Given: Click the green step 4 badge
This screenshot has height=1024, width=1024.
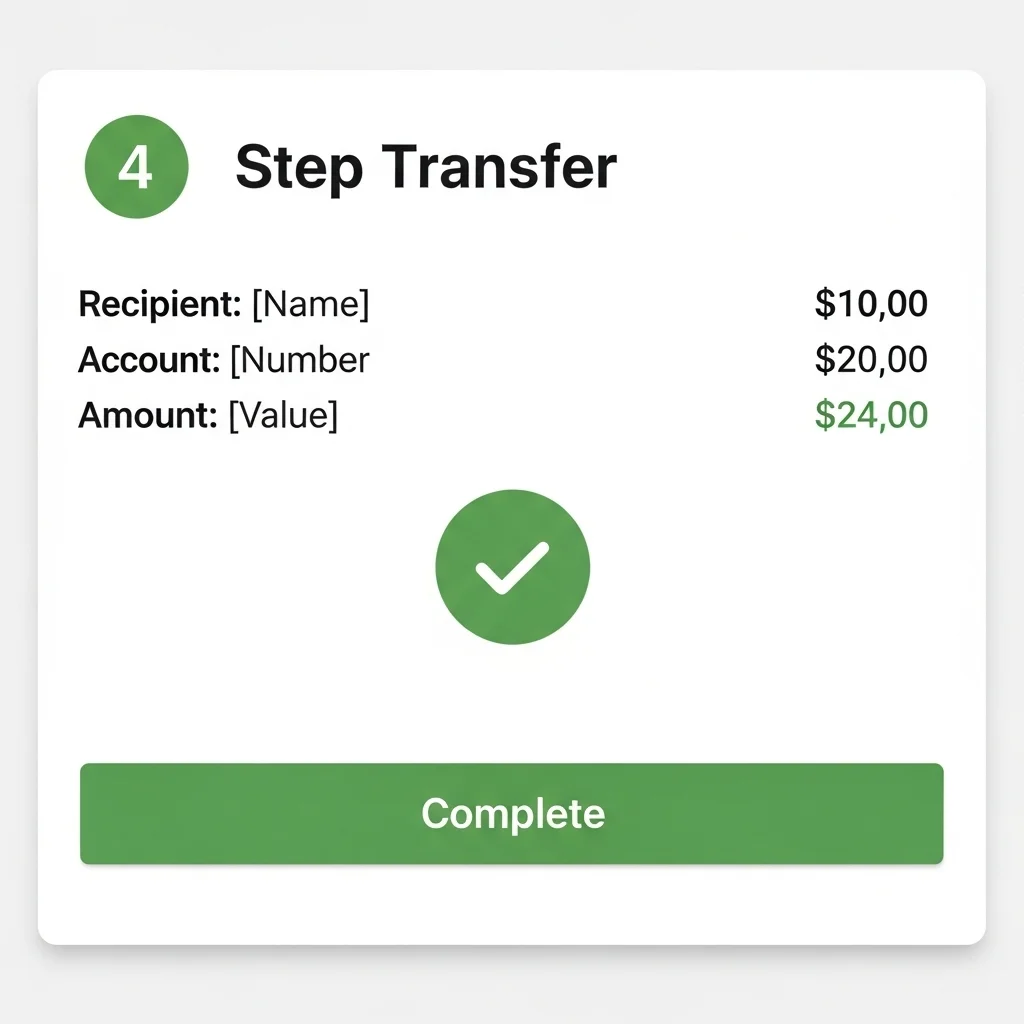Looking at the screenshot, I should coord(135,168).
